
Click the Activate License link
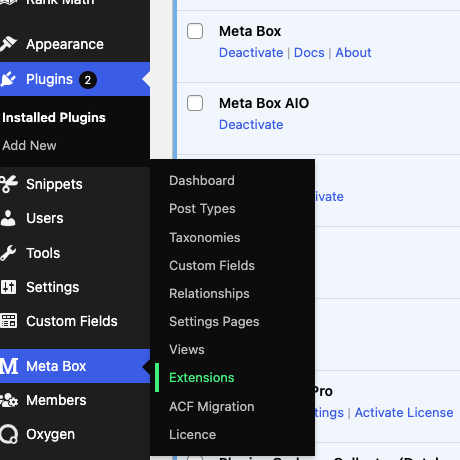click(x=404, y=413)
